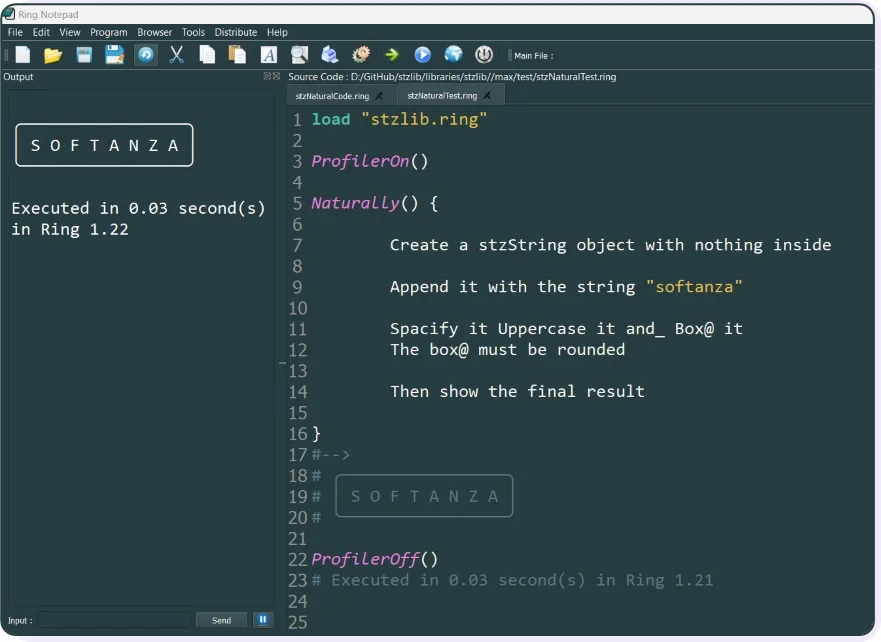Switch to the stzNaturalCode.ring tab
The width and height of the screenshot is (881, 642).
click(332, 96)
